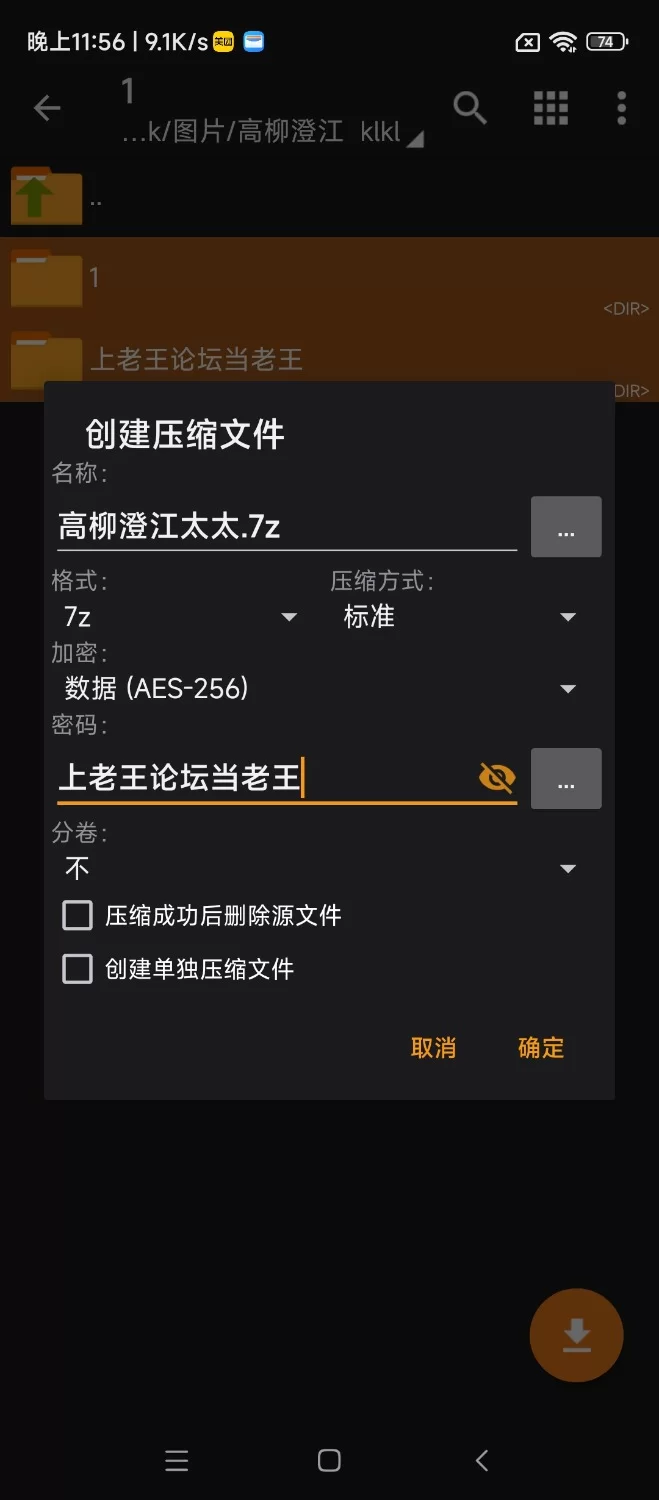Screen dimensions: 659x1500
Task: Expand the 7z format dropdown
Action: [180, 617]
